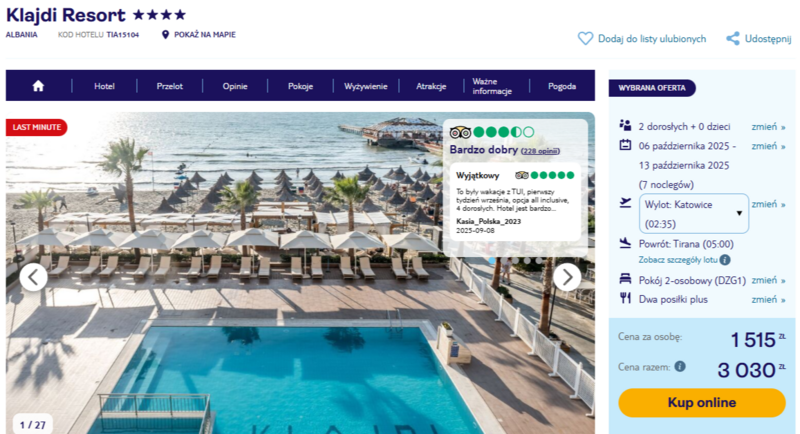Show previous photo with left arrow

(x=34, y=277)
